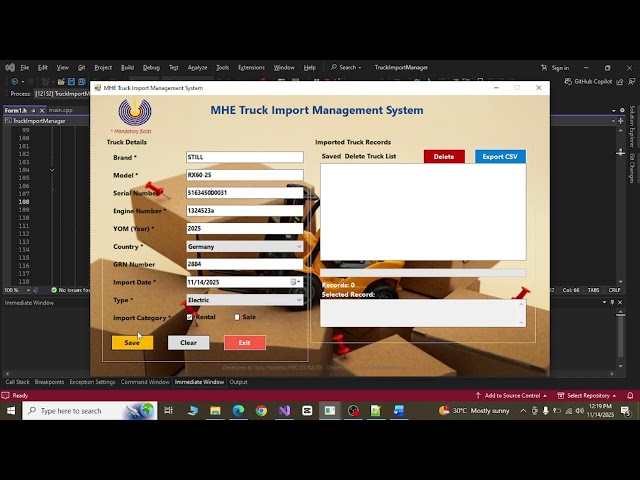640x480 pixels.
Task: Open Google Chrome from the taskbar
Action: [x=261, y=410]
